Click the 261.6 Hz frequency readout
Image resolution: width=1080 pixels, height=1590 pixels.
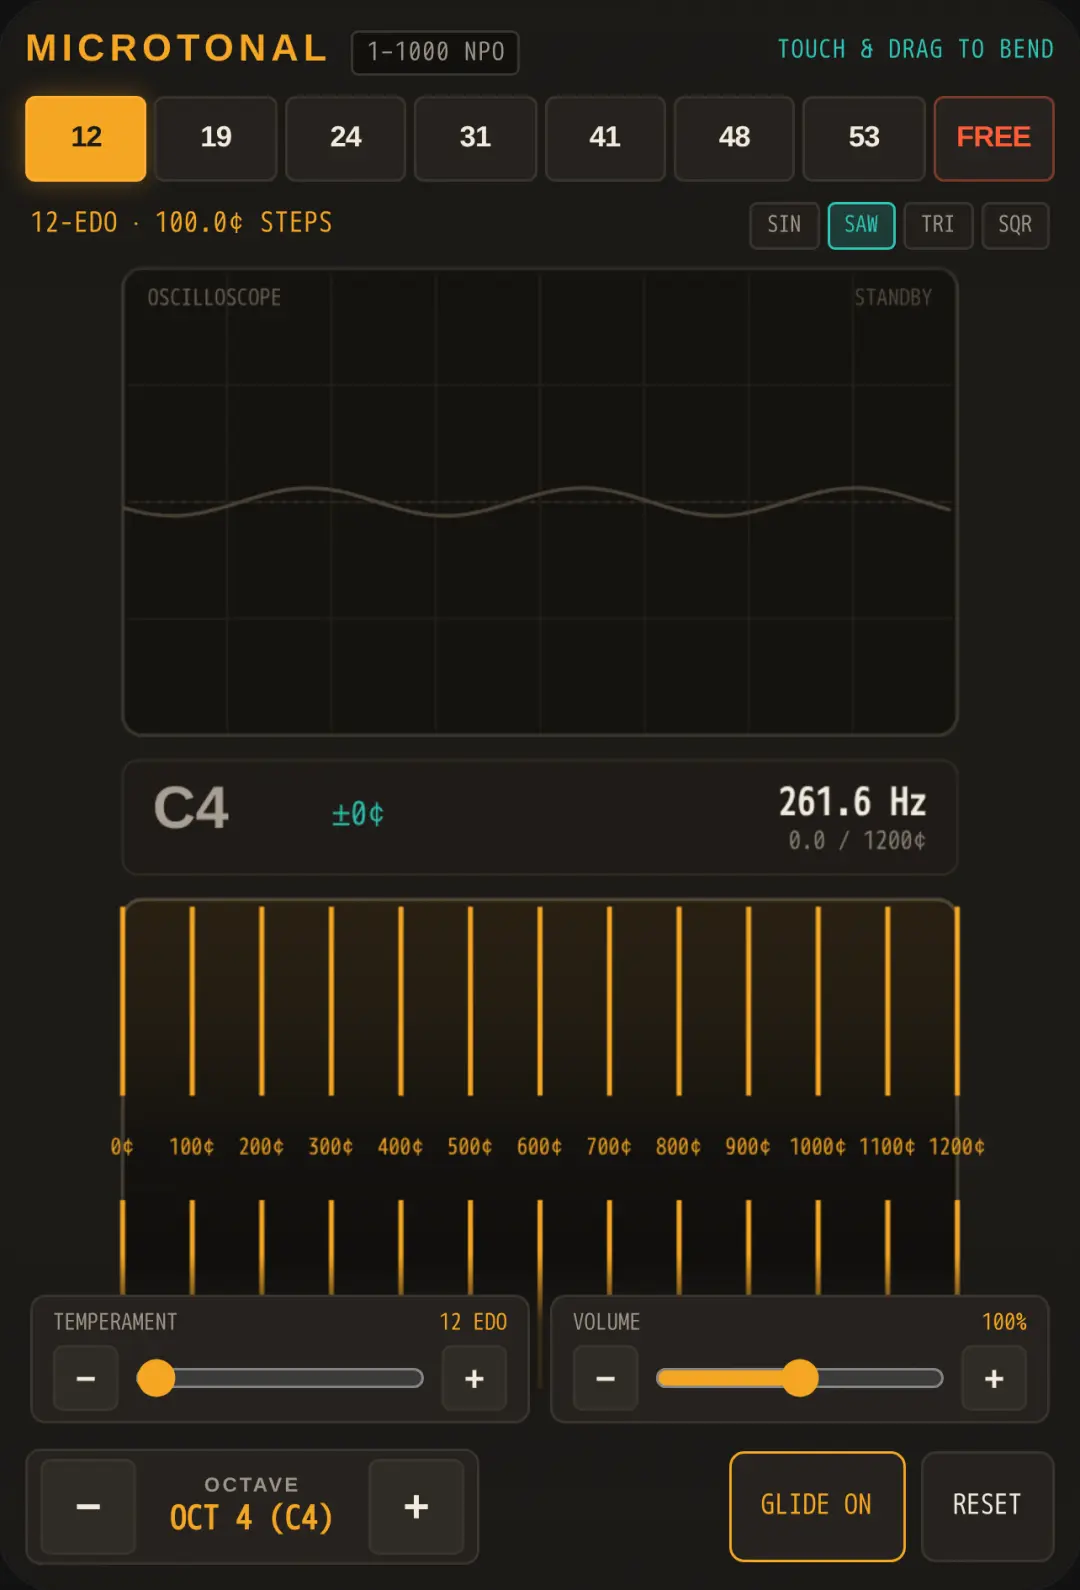[x=852, y=802]
